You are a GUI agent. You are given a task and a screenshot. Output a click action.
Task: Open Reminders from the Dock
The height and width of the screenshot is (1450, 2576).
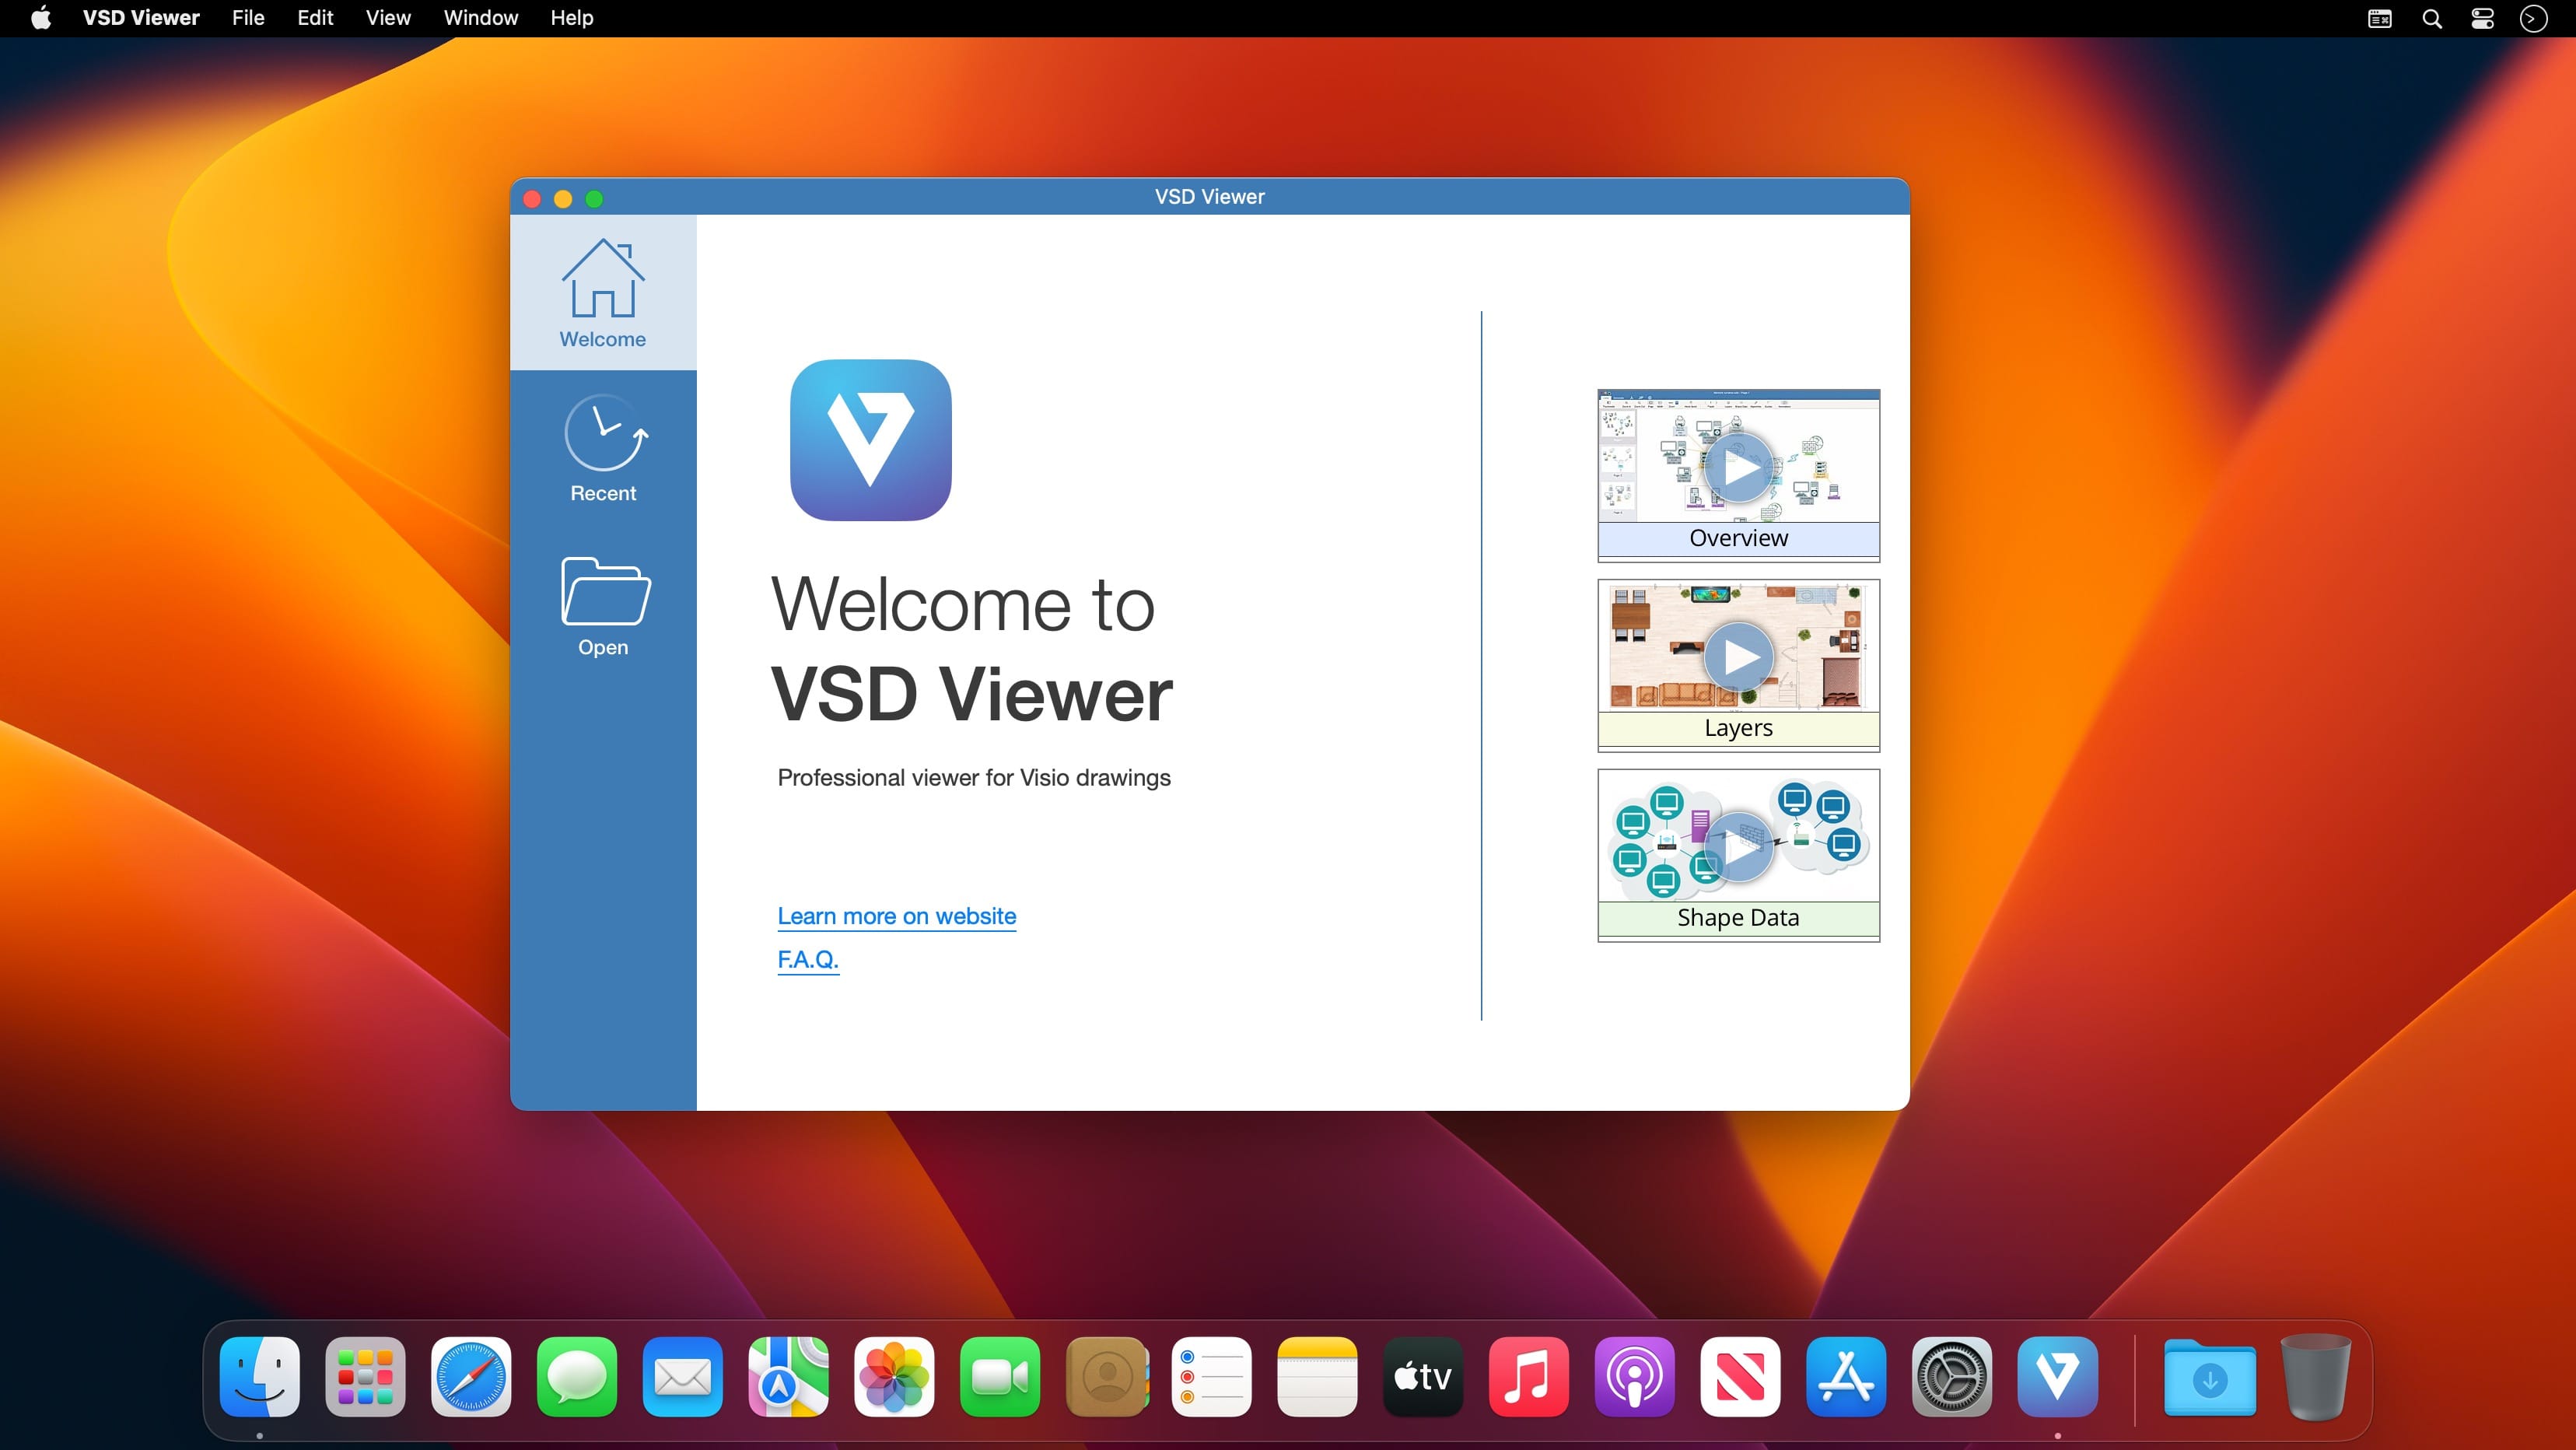click(x=1212, y=1377)
